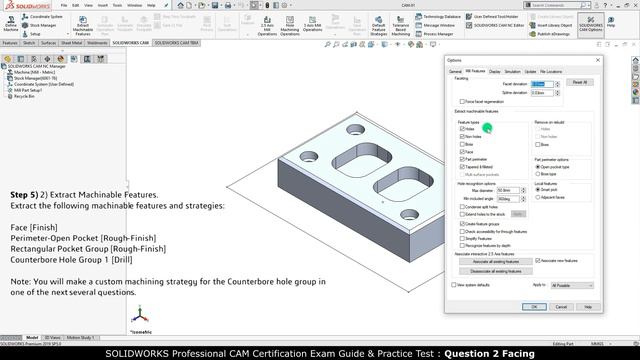Select Adjacent faces radio button
640x360 pixels.
click(x=538, y=197)
